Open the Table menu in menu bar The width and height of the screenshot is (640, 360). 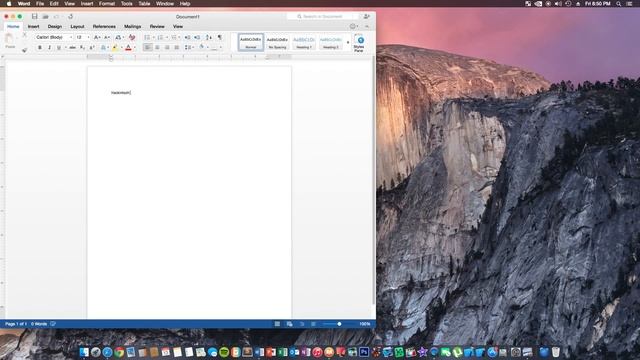[144, 4]
